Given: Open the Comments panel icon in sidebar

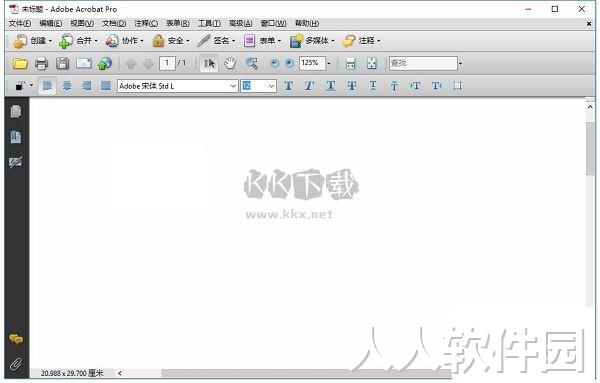Looking at the screenshot, I should [16, 339].
